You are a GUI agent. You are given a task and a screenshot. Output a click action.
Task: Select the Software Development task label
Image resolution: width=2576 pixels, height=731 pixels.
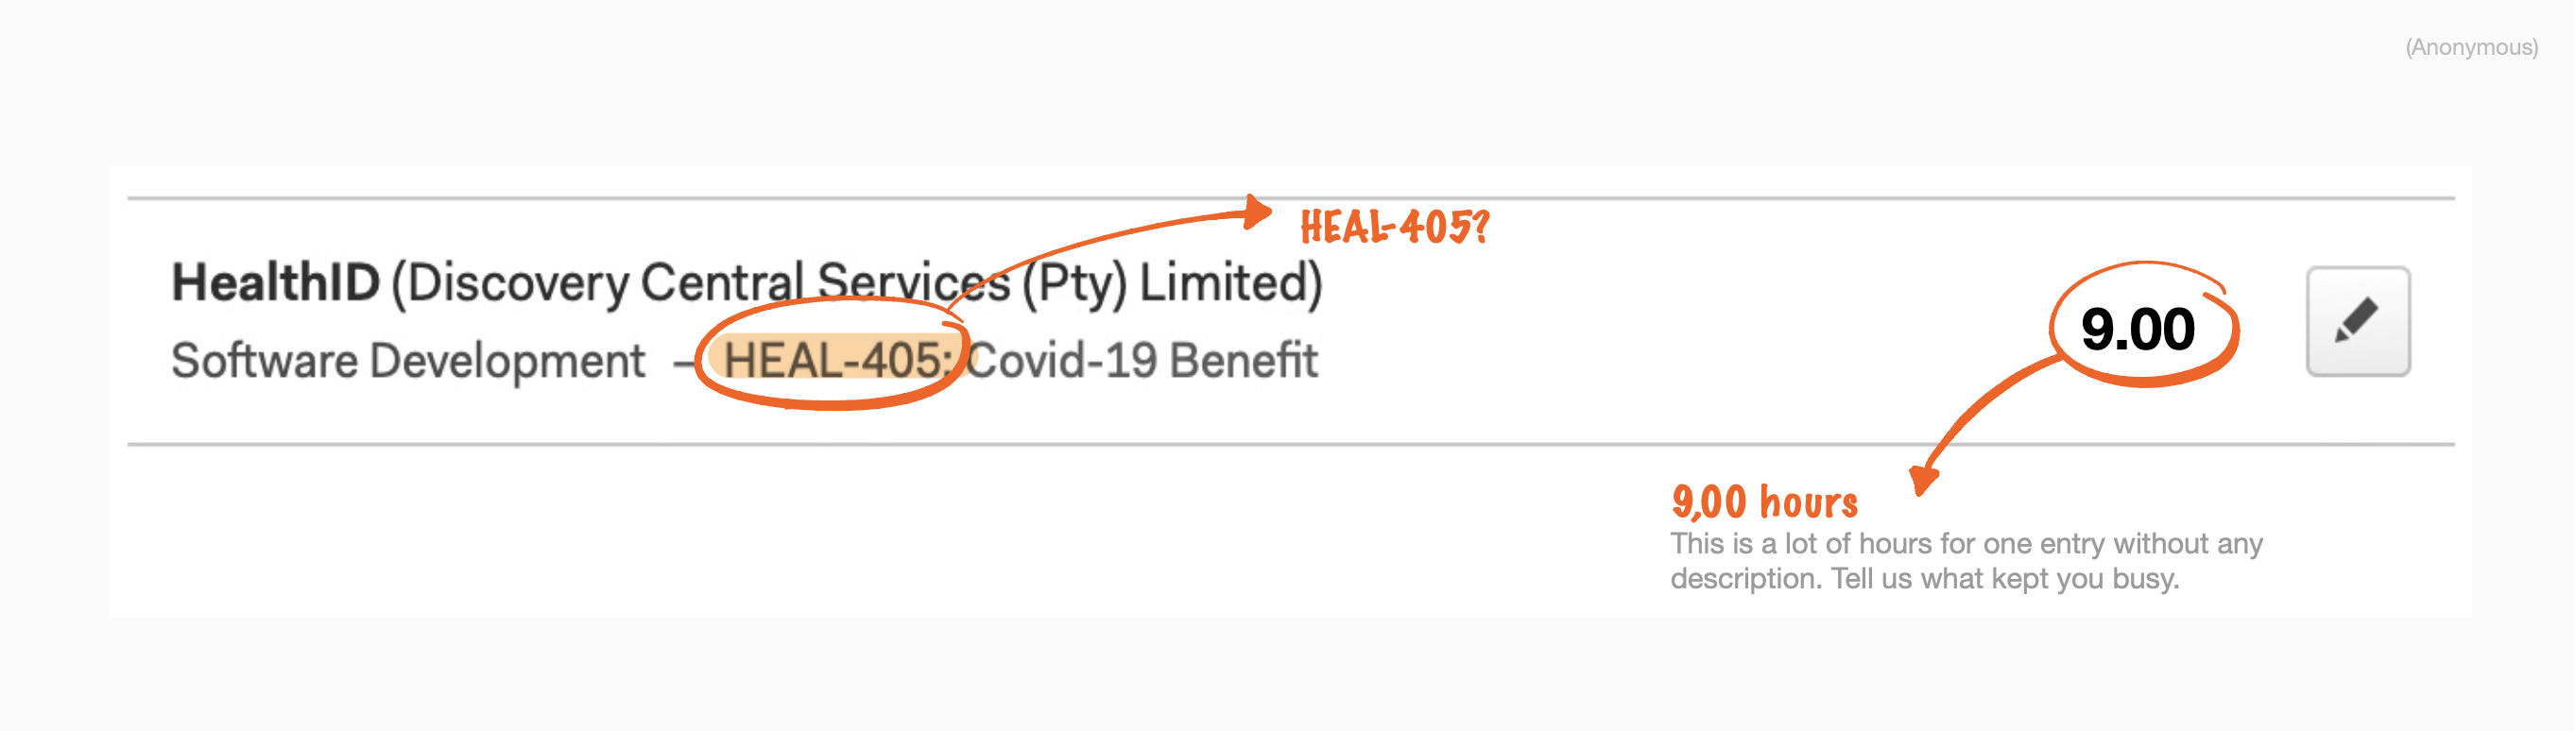pyautogui.click(x=408, y=361)
